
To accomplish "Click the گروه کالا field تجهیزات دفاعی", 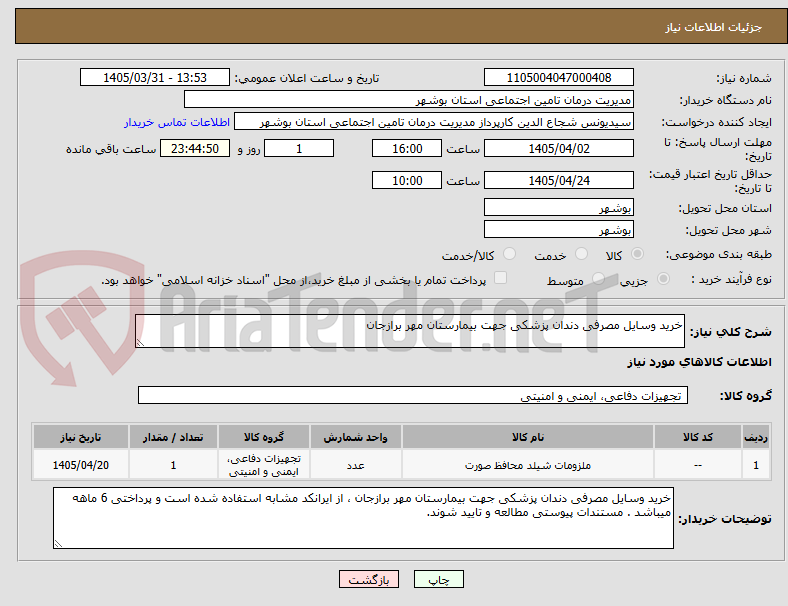I will click(x=413, y=395).
